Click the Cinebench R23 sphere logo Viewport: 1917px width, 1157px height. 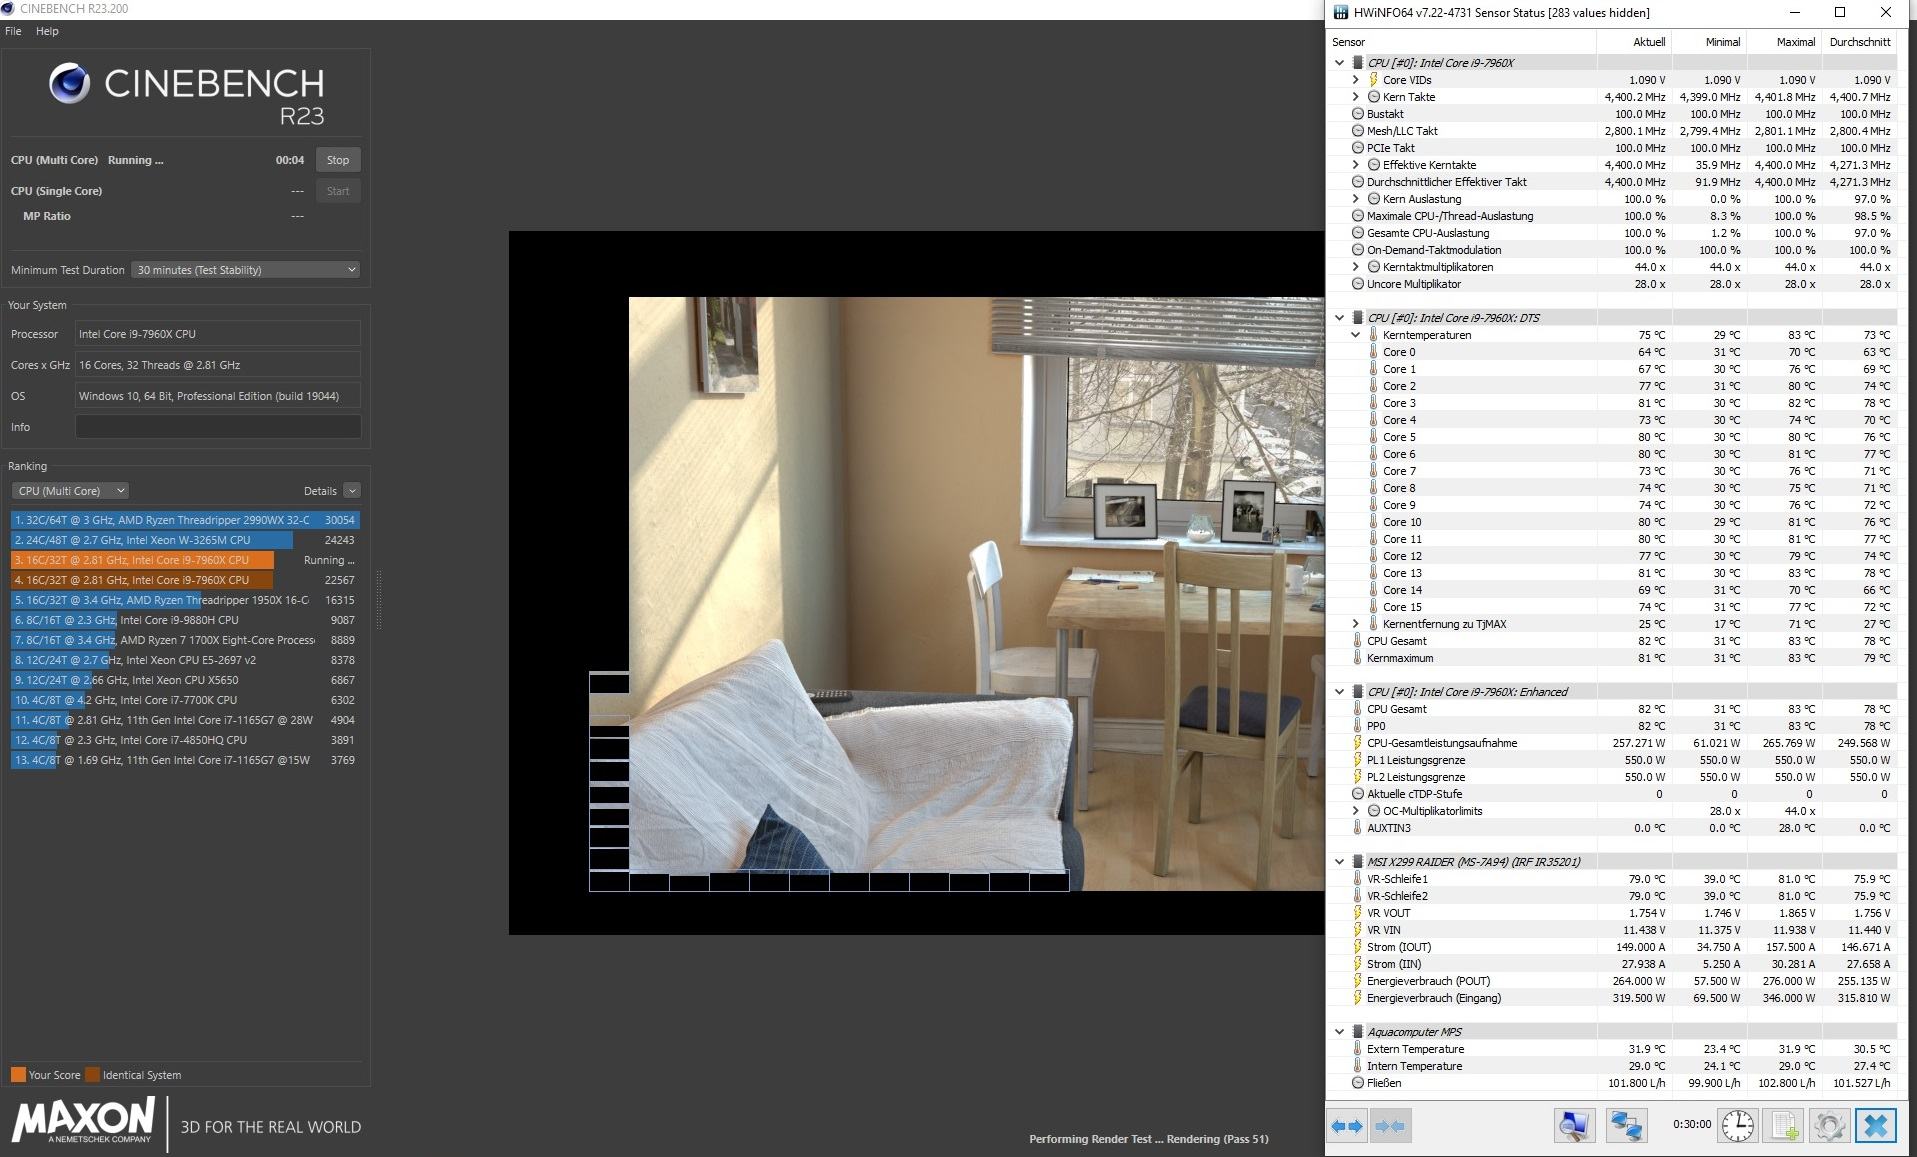coord(69,84)
